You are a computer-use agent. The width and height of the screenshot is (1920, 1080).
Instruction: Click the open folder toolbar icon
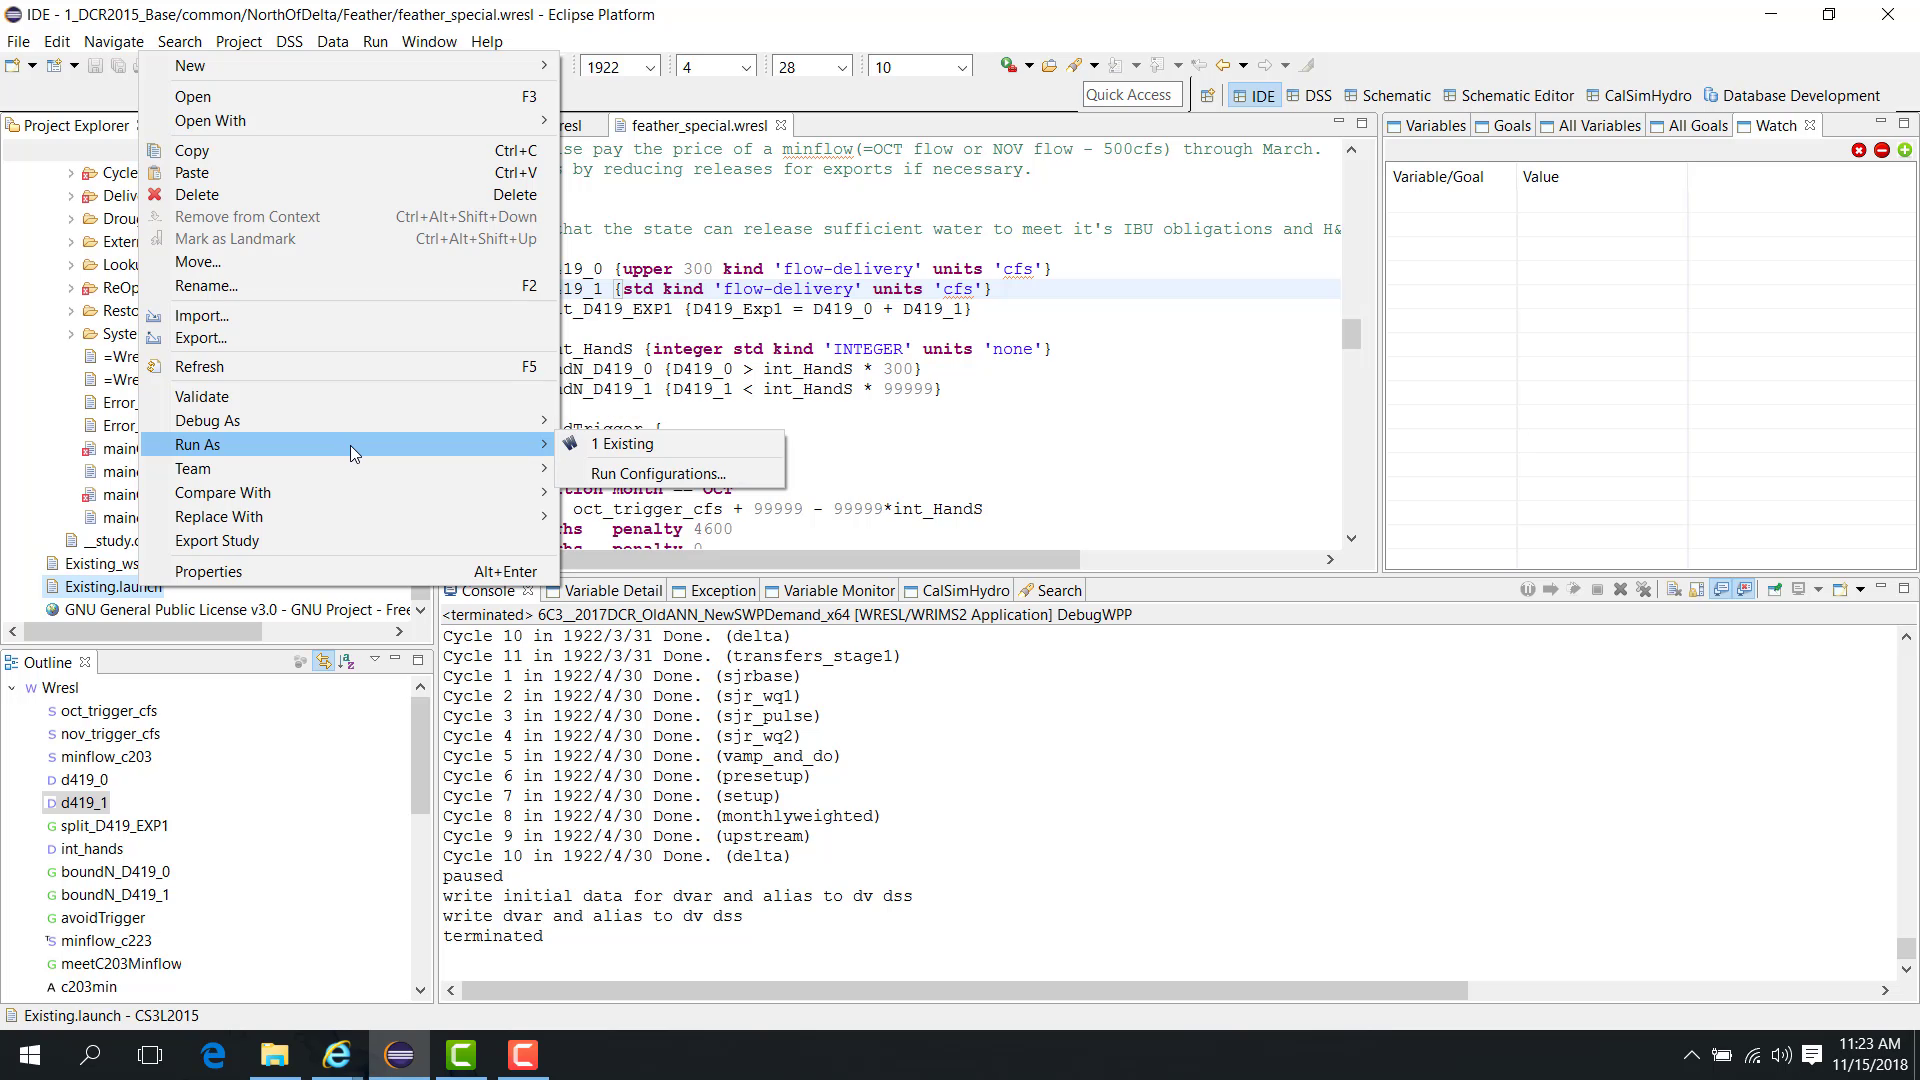[1049, 66]
